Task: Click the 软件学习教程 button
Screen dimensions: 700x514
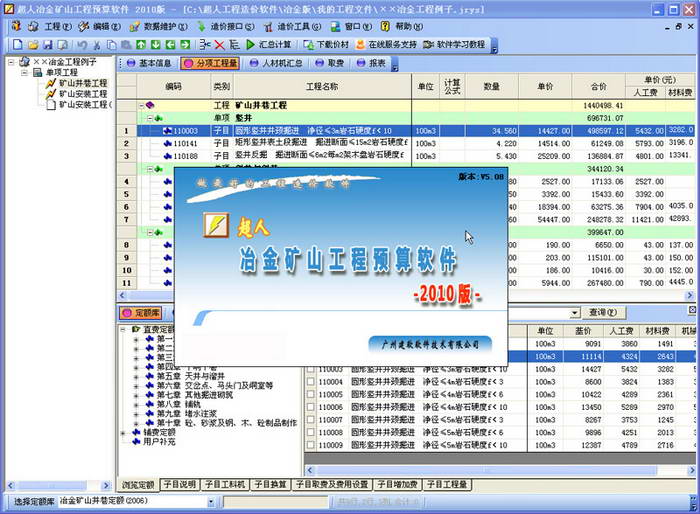Action: pos(454,44)
